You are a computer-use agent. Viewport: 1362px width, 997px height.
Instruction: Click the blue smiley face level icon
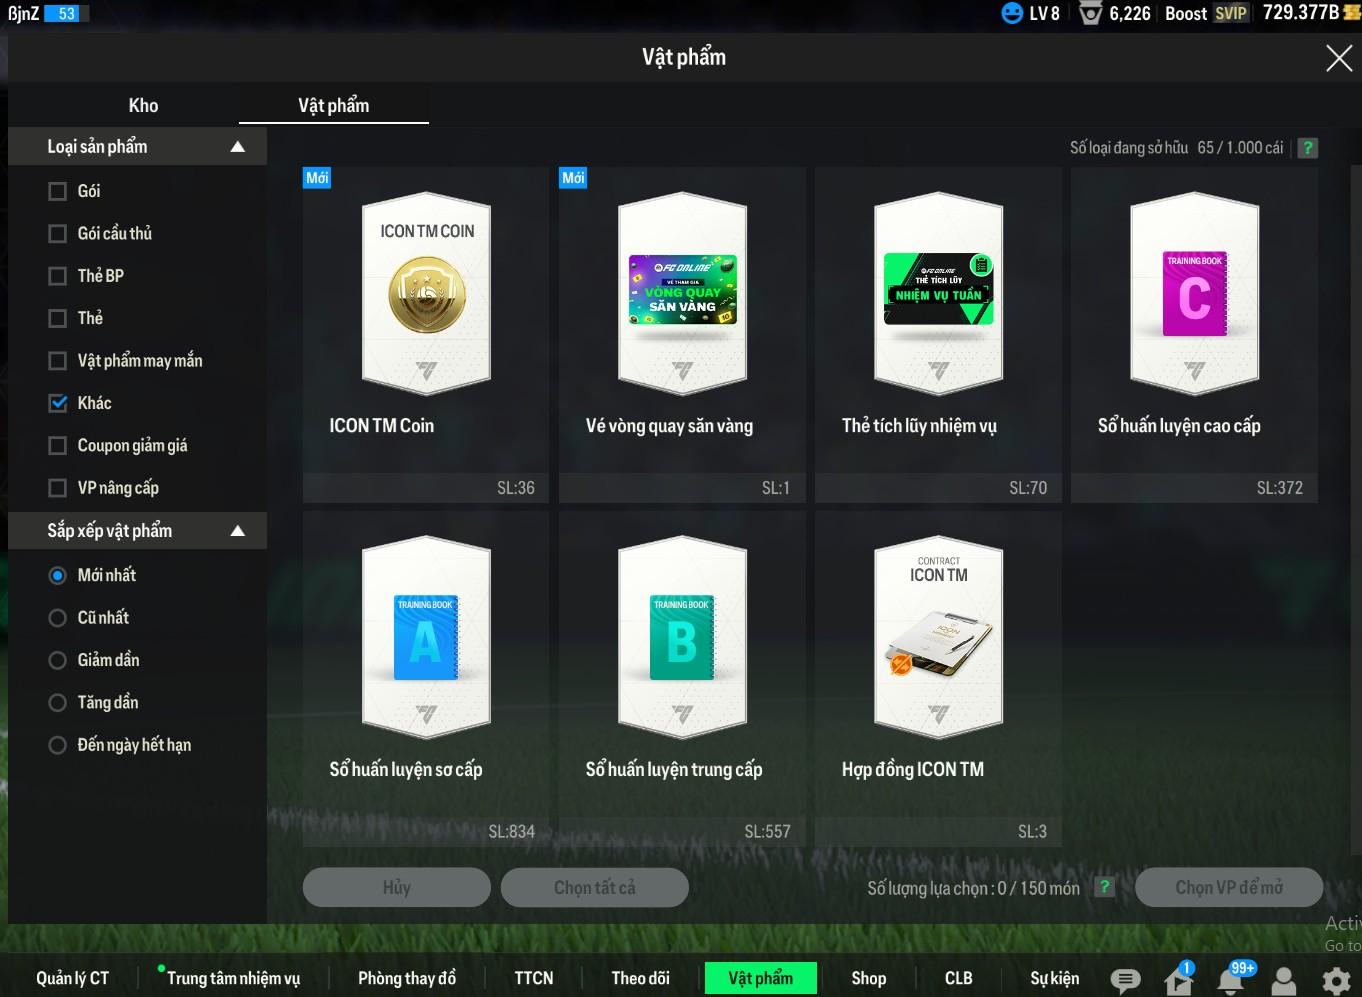pos(1012,13)
